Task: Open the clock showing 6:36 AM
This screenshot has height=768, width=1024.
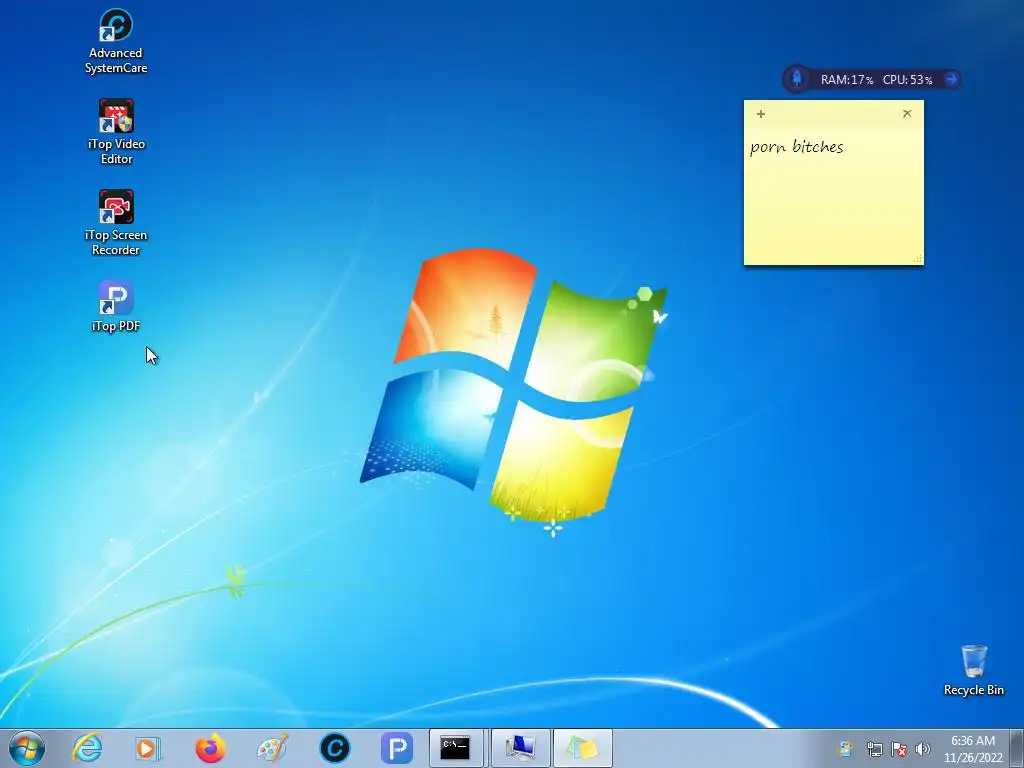Action: (973, 749)
